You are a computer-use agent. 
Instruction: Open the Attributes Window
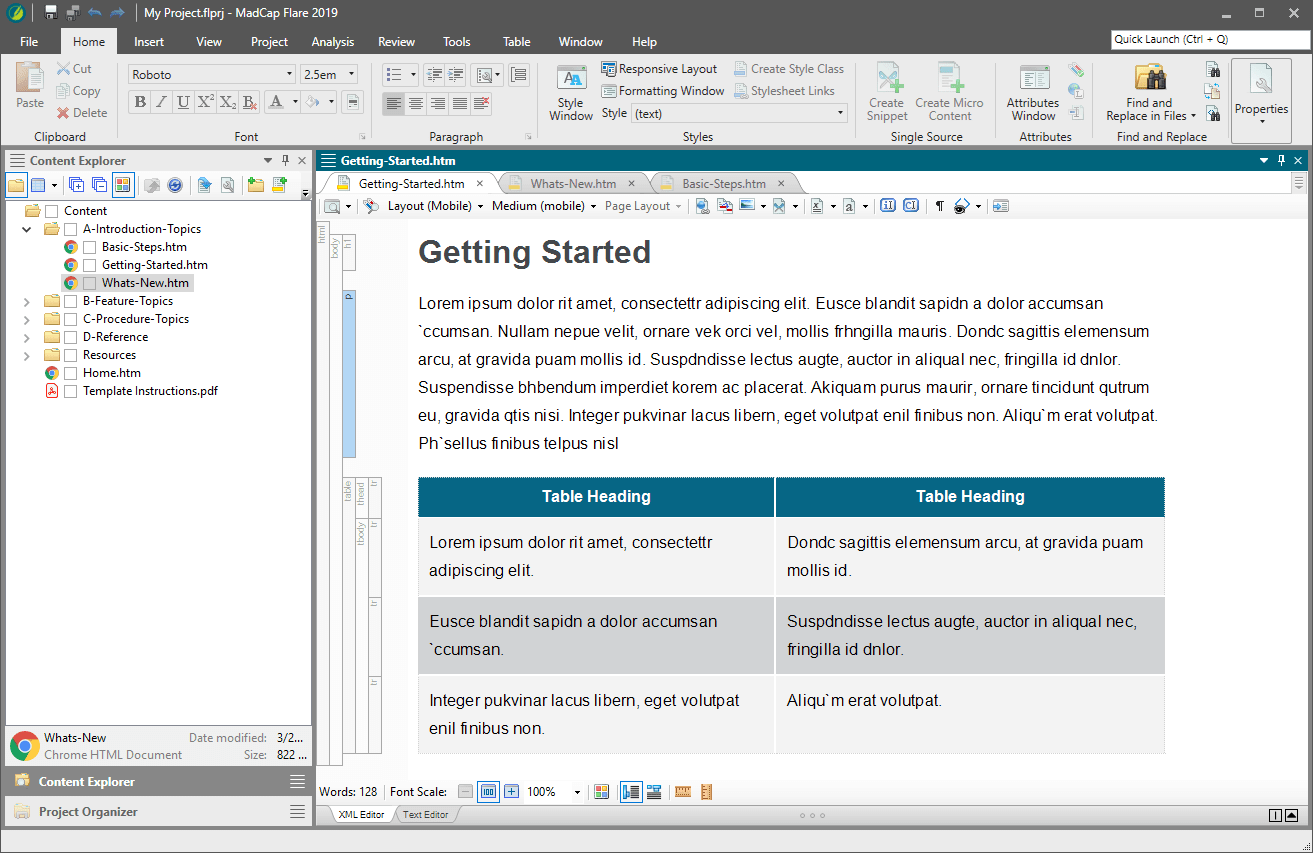pos(1033,93)
